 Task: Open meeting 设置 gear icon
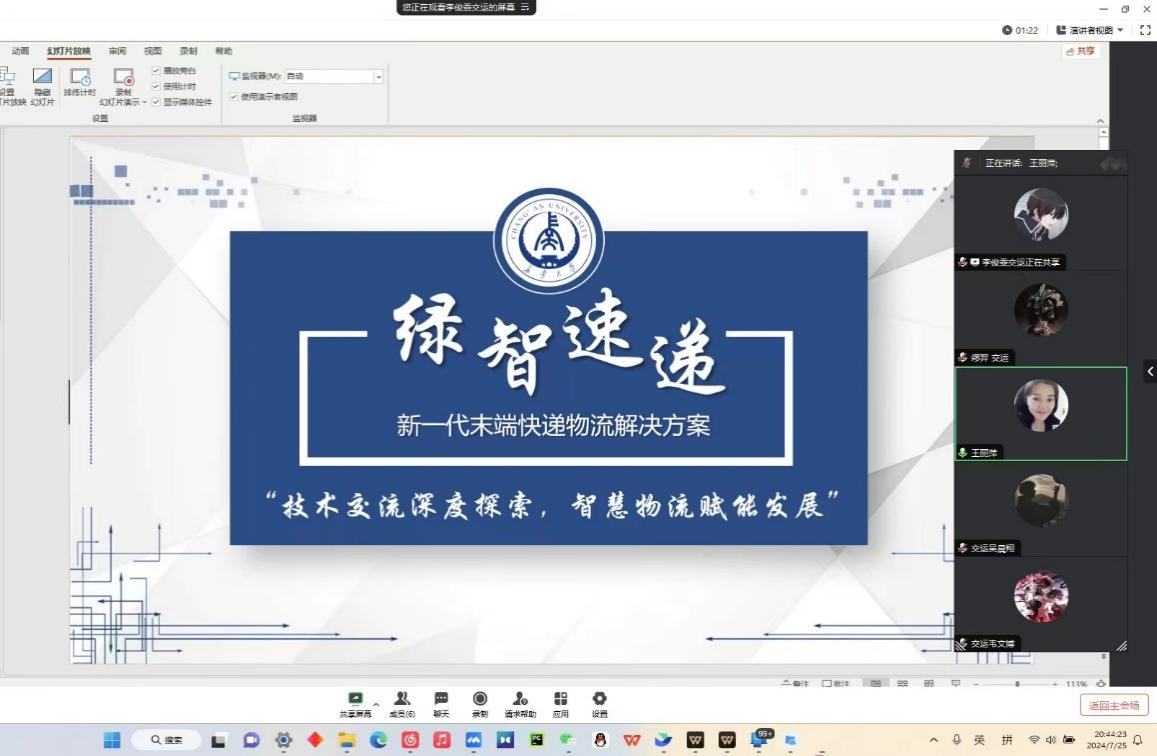click(x=599, y=699)
